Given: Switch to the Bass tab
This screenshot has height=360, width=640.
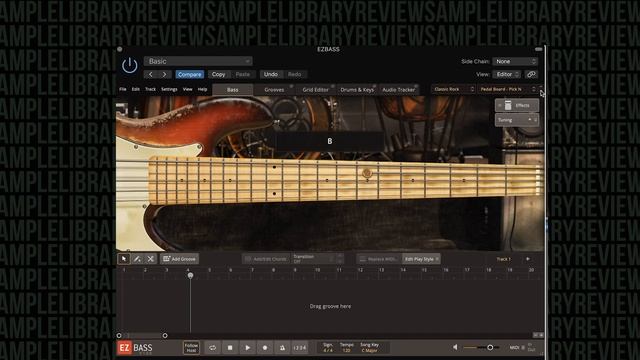Looking at the screenshot, I should click(233, 89).
